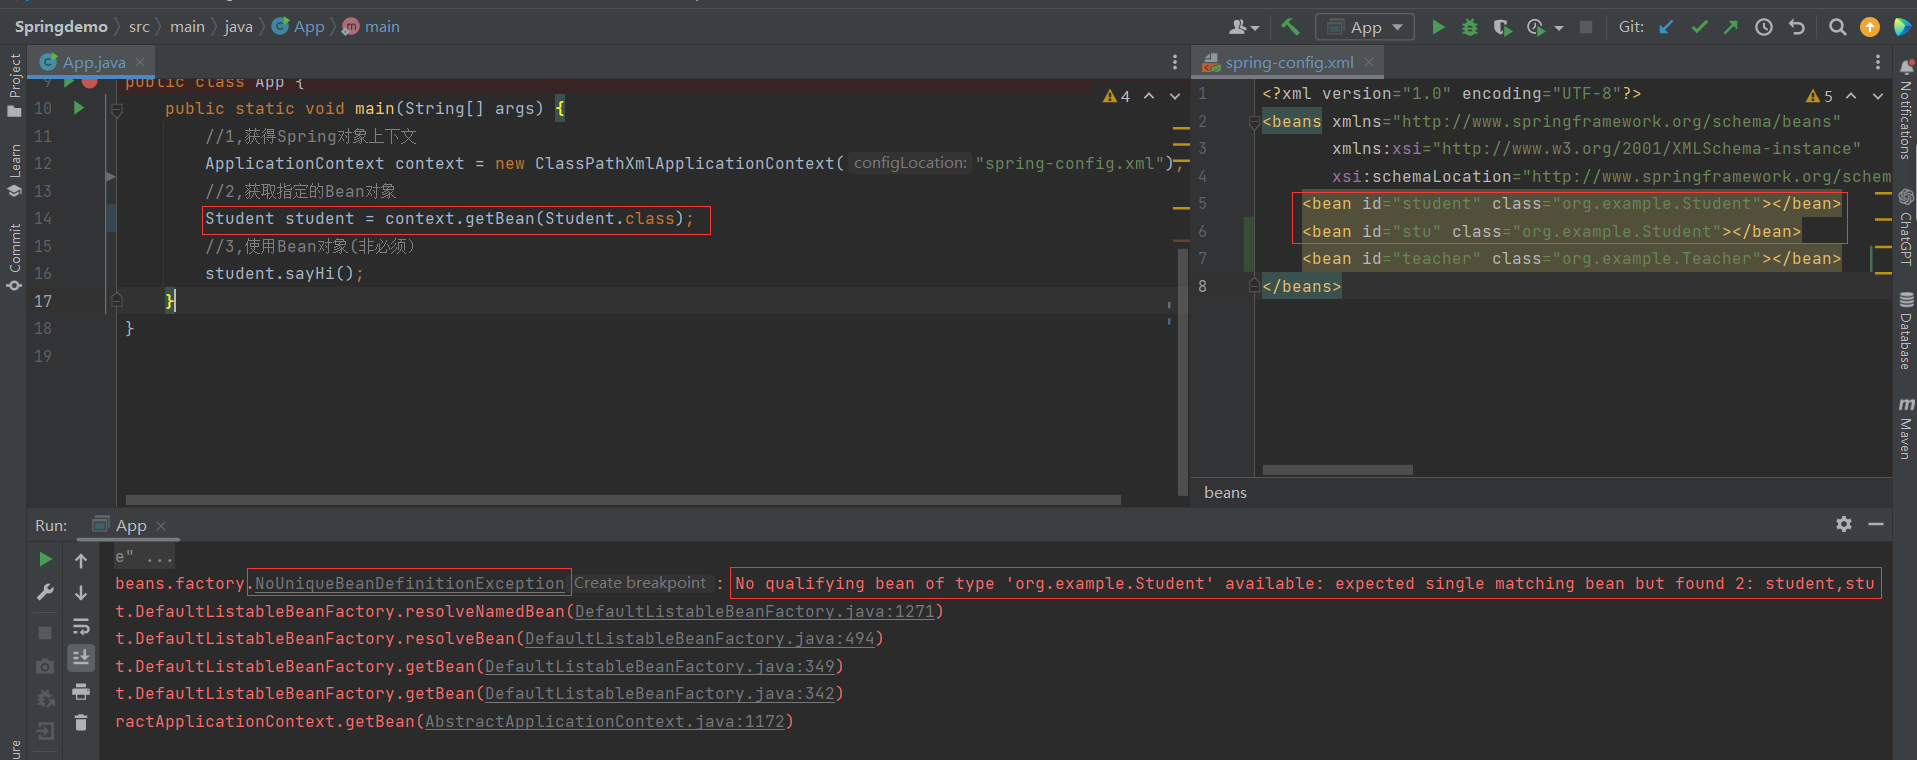The height and width of the screenshot is (760, 1917).
Task: Commit changes using green checkmark icon
Action: (x=1699, y=27)
